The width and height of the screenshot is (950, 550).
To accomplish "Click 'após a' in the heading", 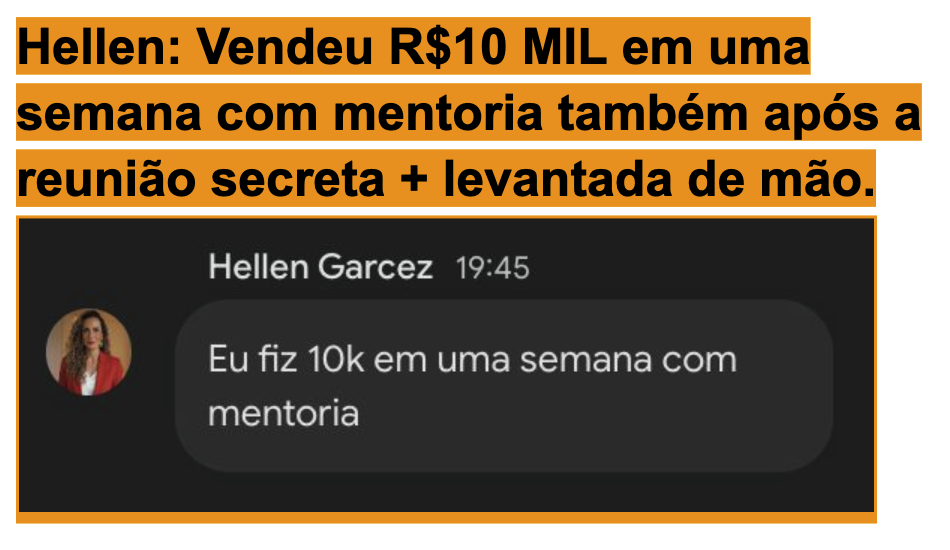I will pyautogui.click(x=842, y=114).
